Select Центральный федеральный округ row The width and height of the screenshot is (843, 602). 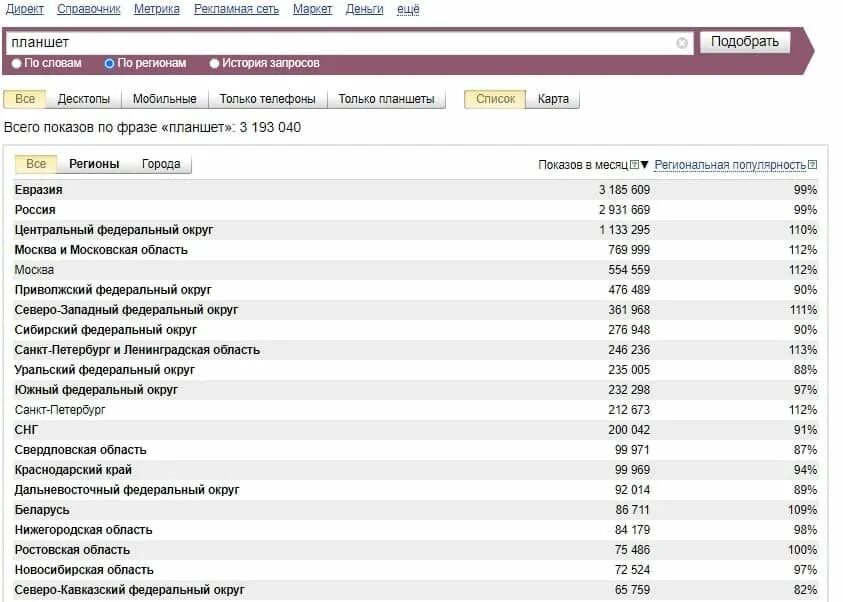[x=416, y=230]
